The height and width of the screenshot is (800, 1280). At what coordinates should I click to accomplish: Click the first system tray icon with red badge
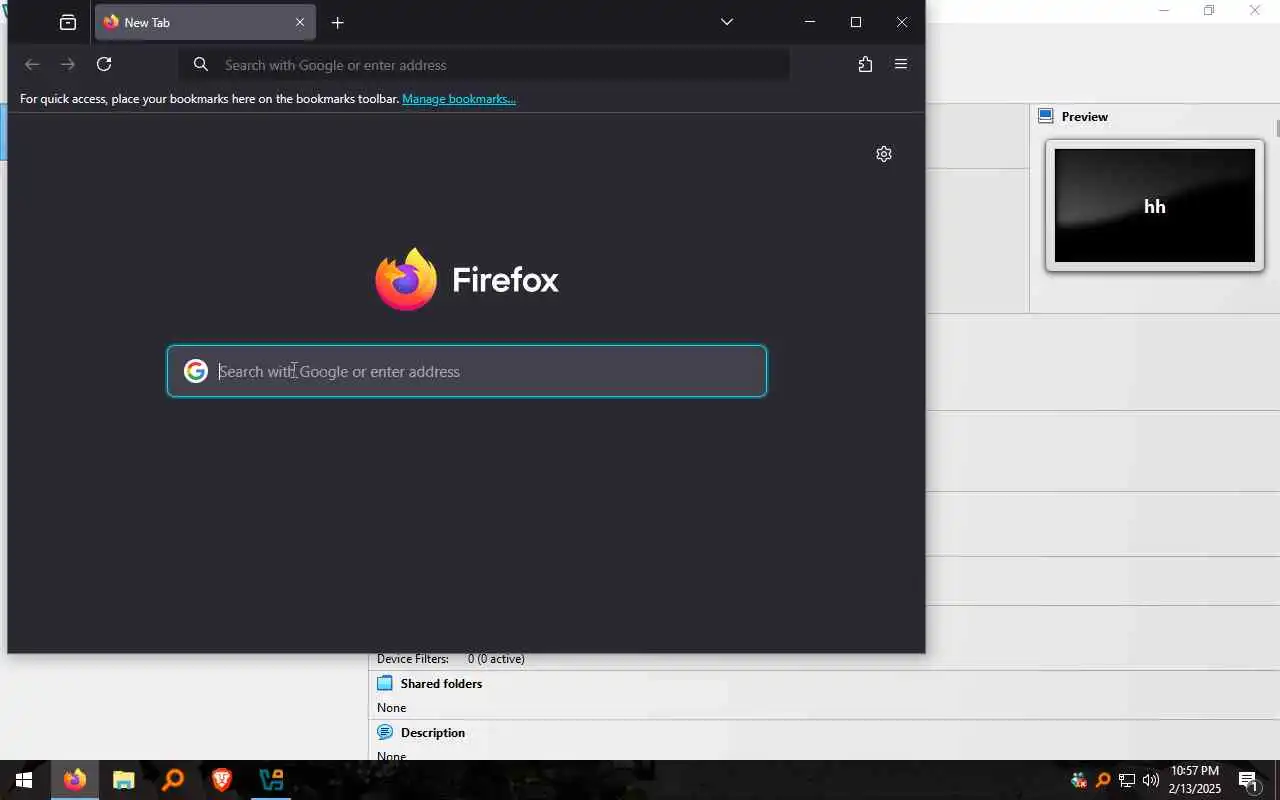[x=1078, y=780]
